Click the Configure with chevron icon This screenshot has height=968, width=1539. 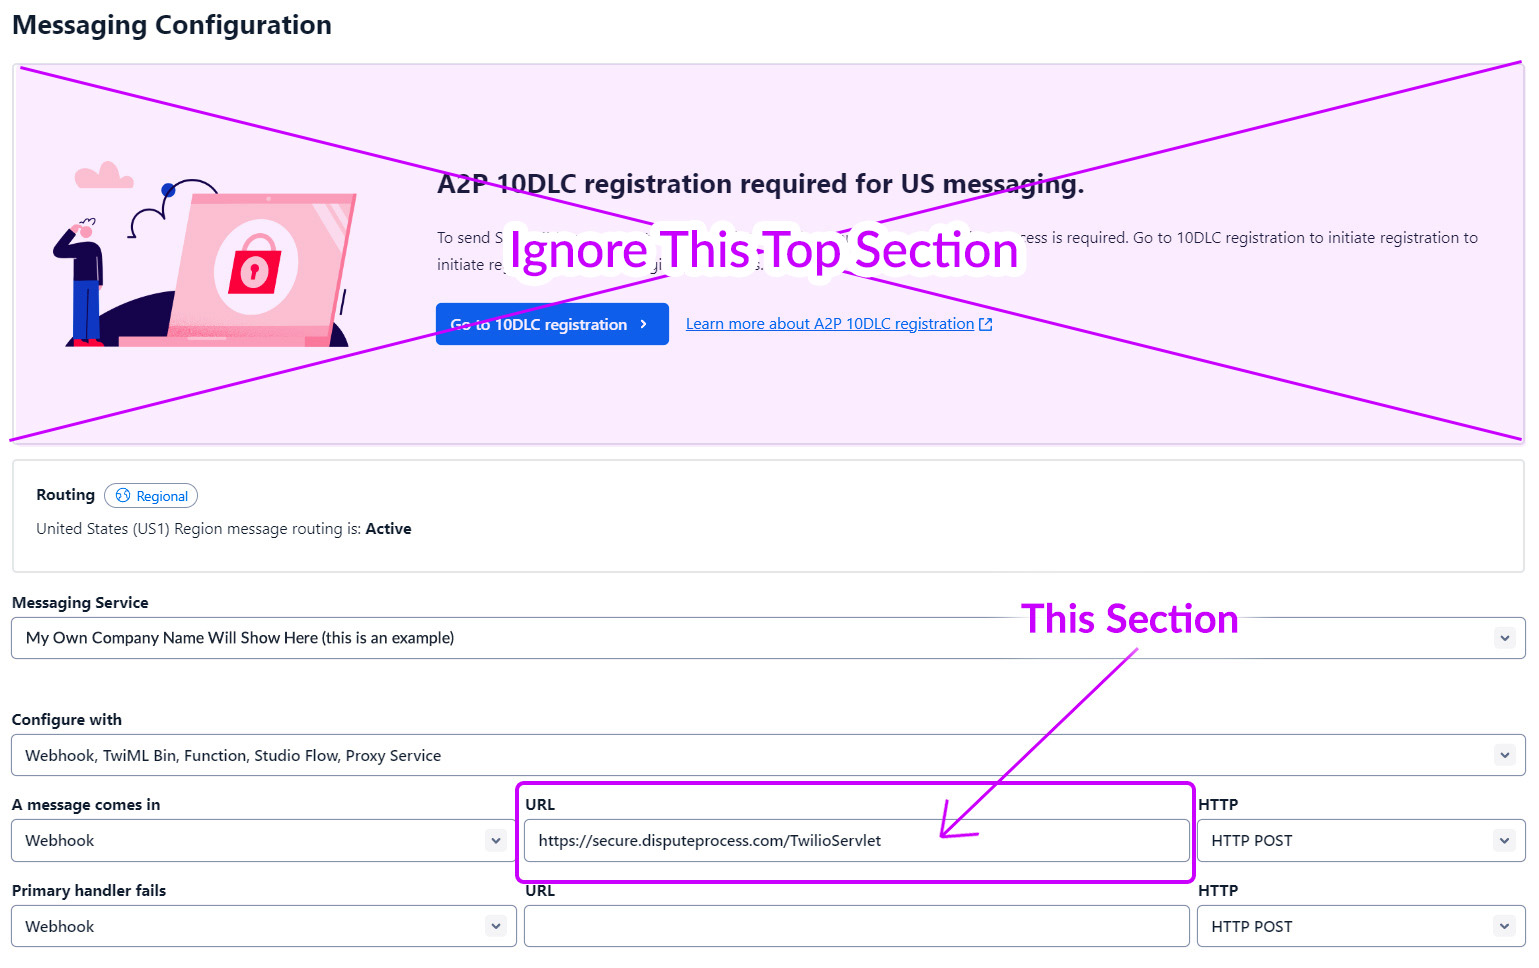point(1504,755)
